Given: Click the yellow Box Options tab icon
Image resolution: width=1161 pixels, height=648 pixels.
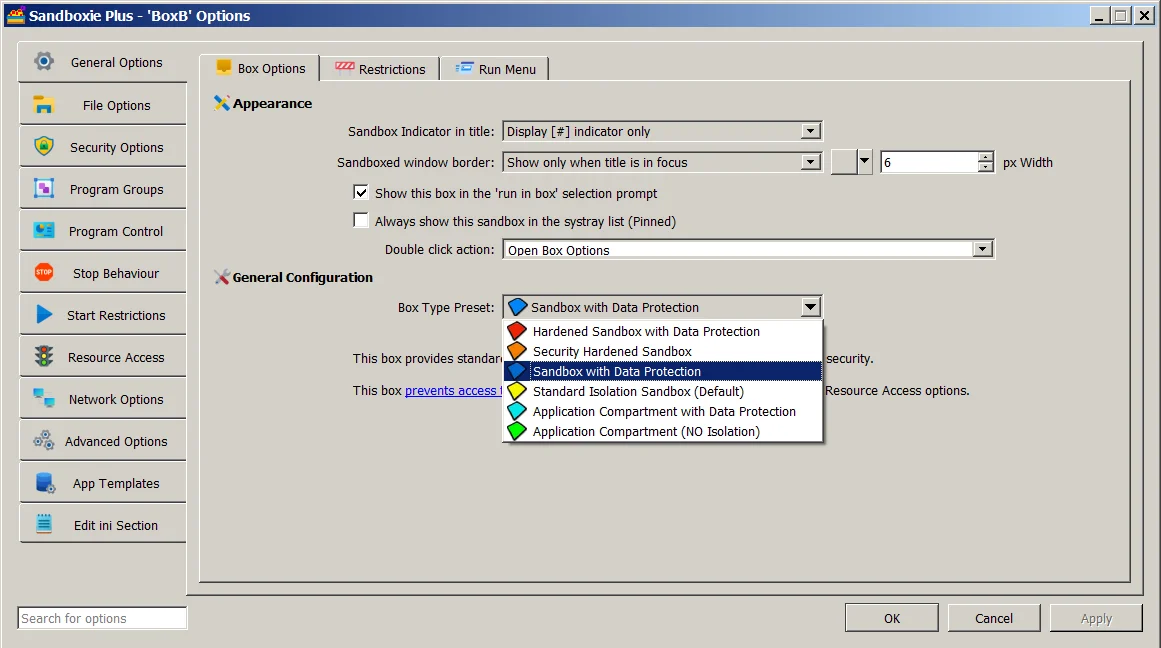Looking at the screenshot, I should click(x=224, y=67).
